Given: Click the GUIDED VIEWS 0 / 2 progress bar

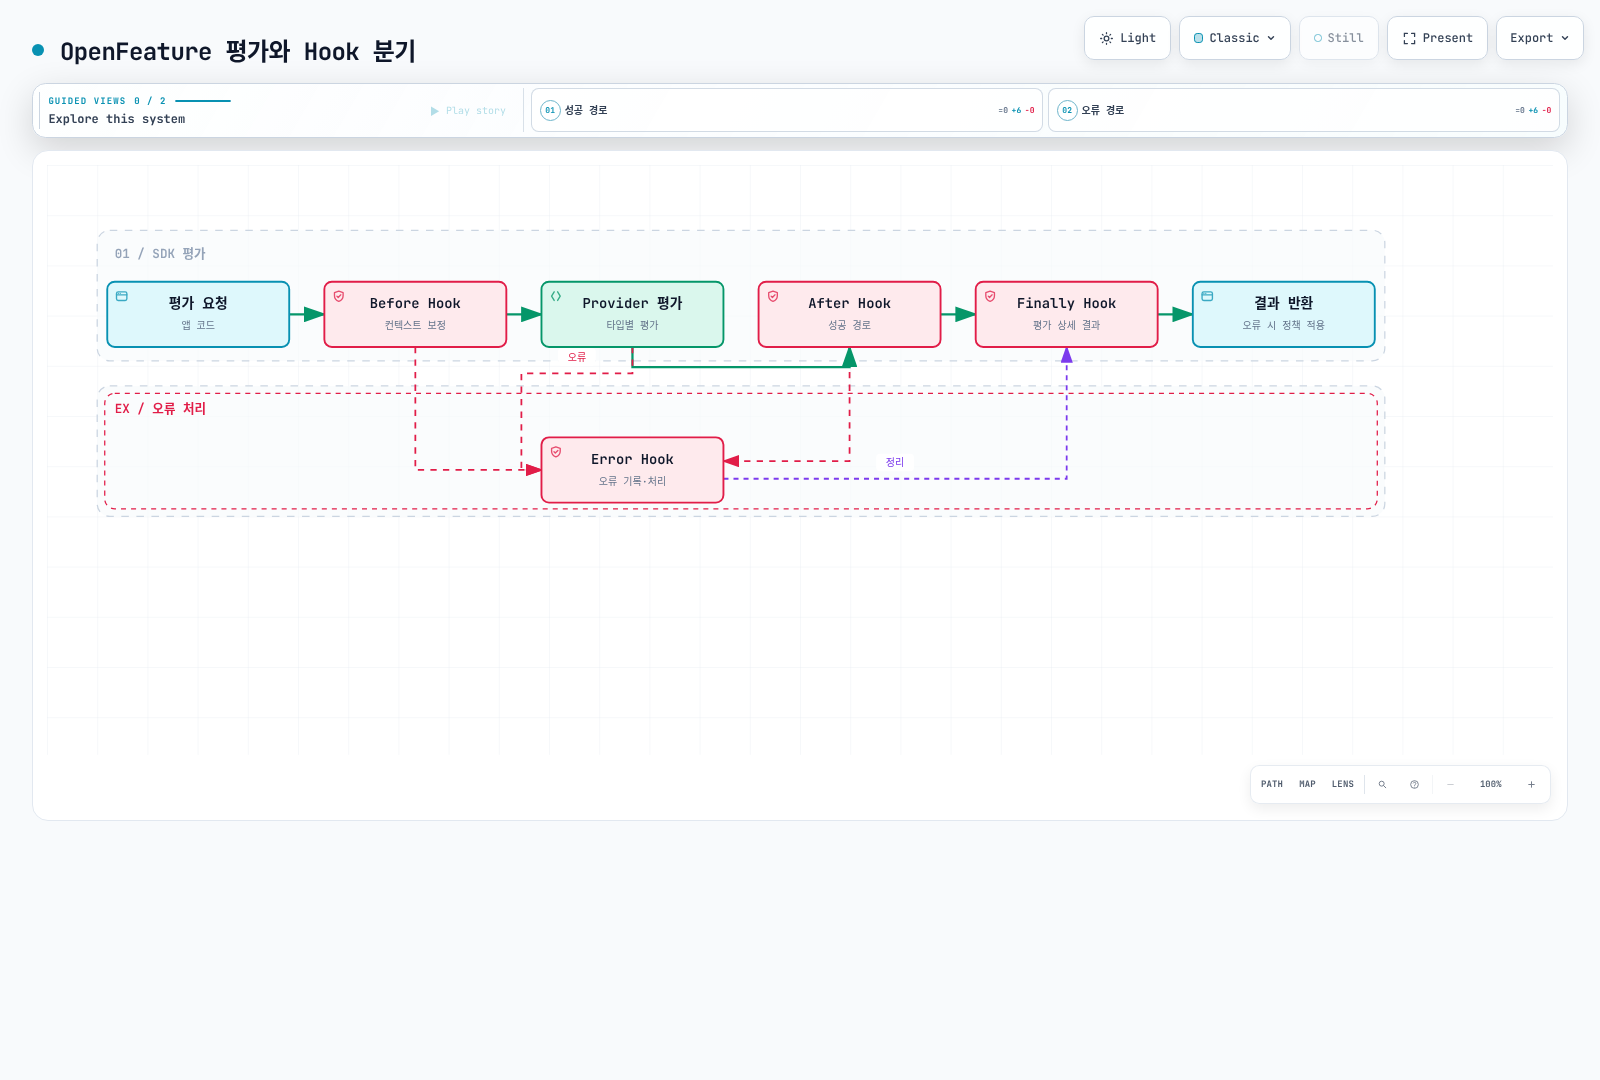Looking at the screenshot, I should pyautogui.click(x=203, y=101).
